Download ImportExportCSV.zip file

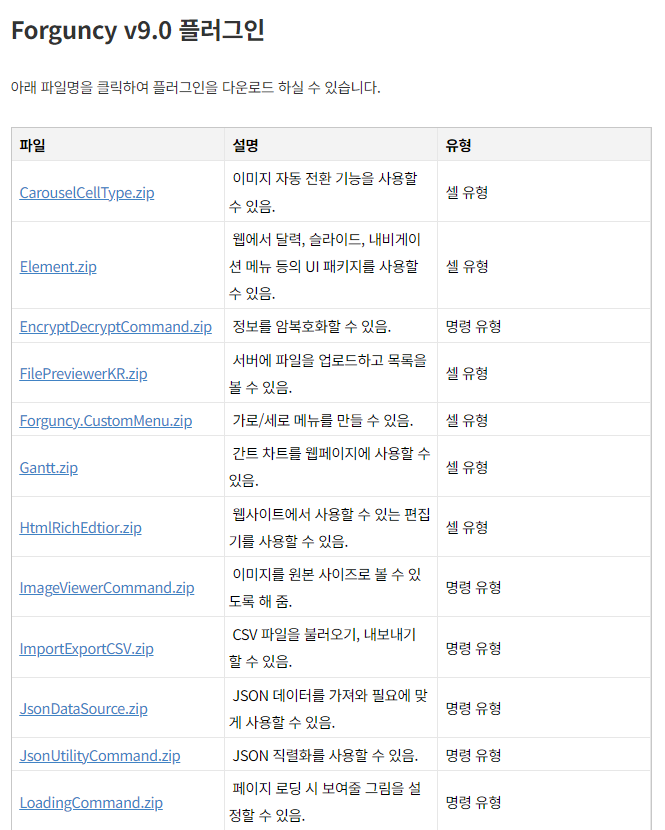point(86,648)
